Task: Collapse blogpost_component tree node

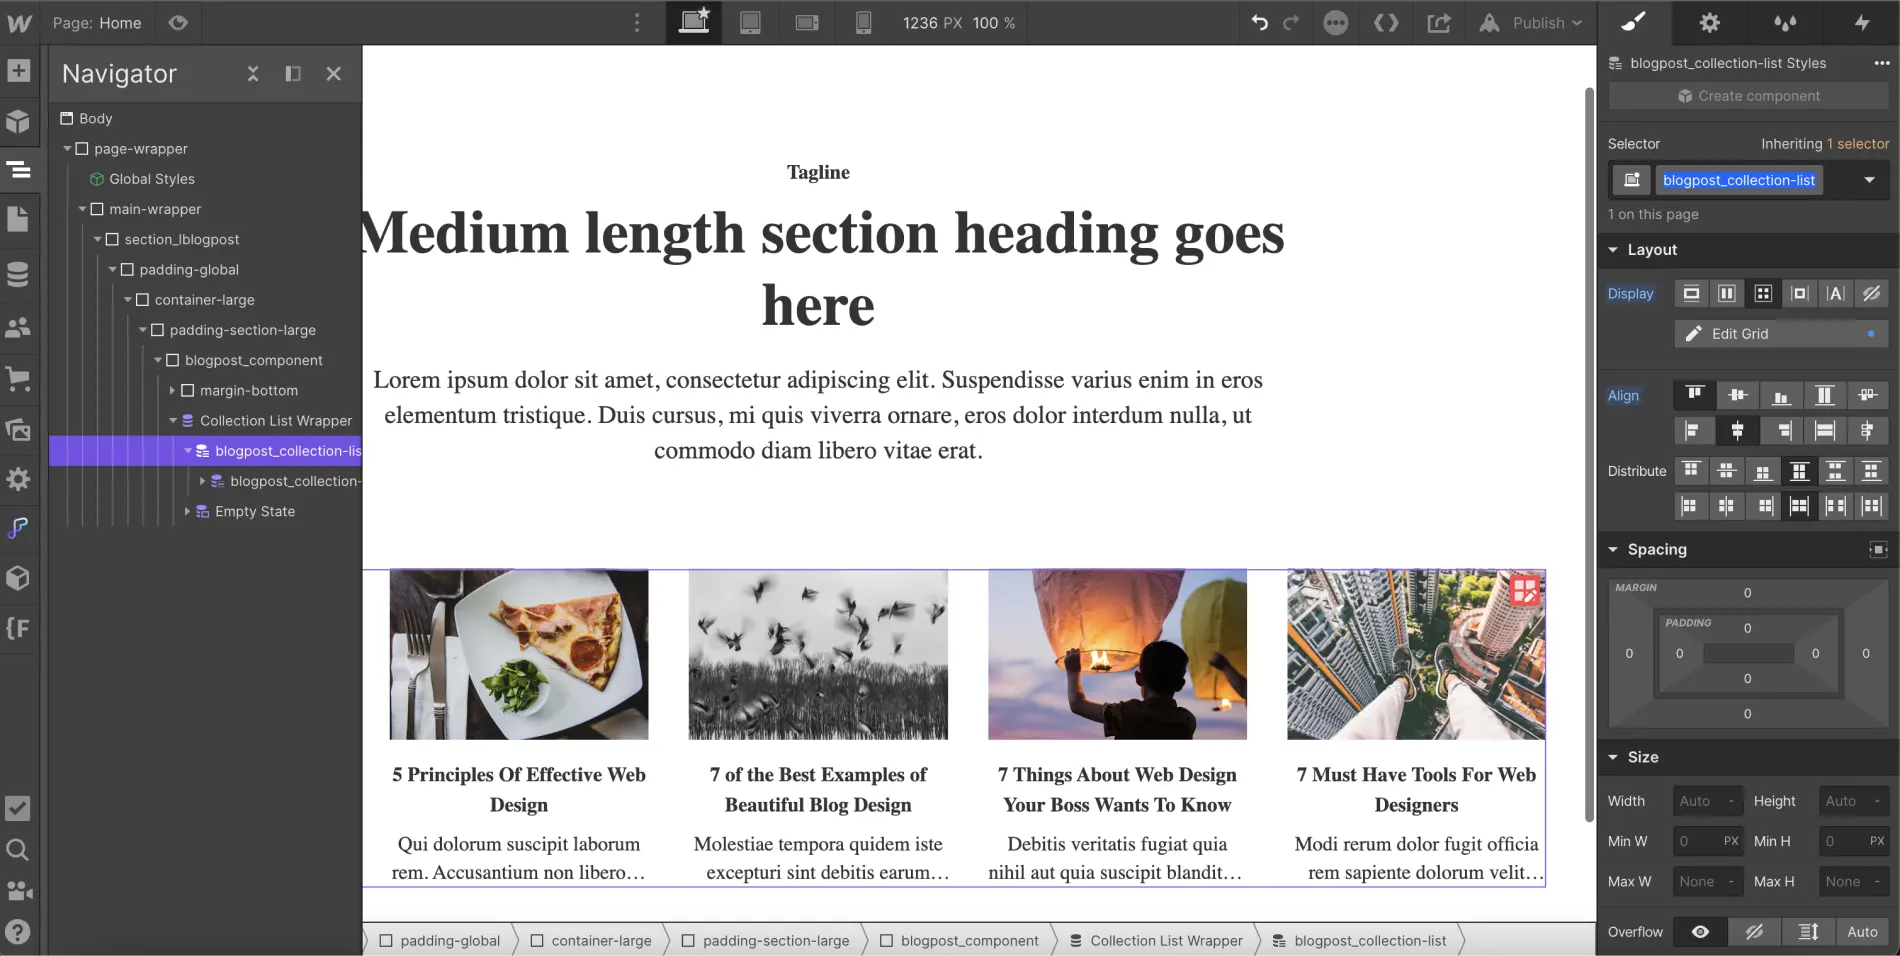Action: coord(158,361)
